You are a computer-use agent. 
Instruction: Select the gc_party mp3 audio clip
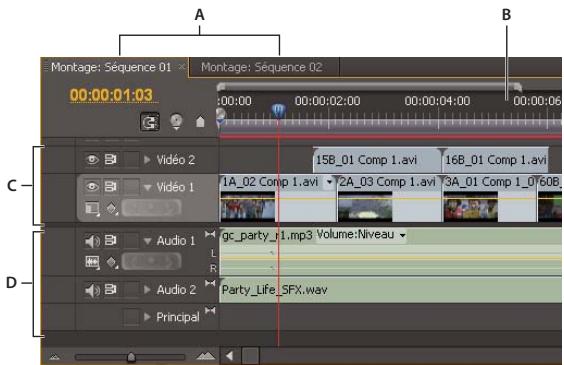click(391, 252)
